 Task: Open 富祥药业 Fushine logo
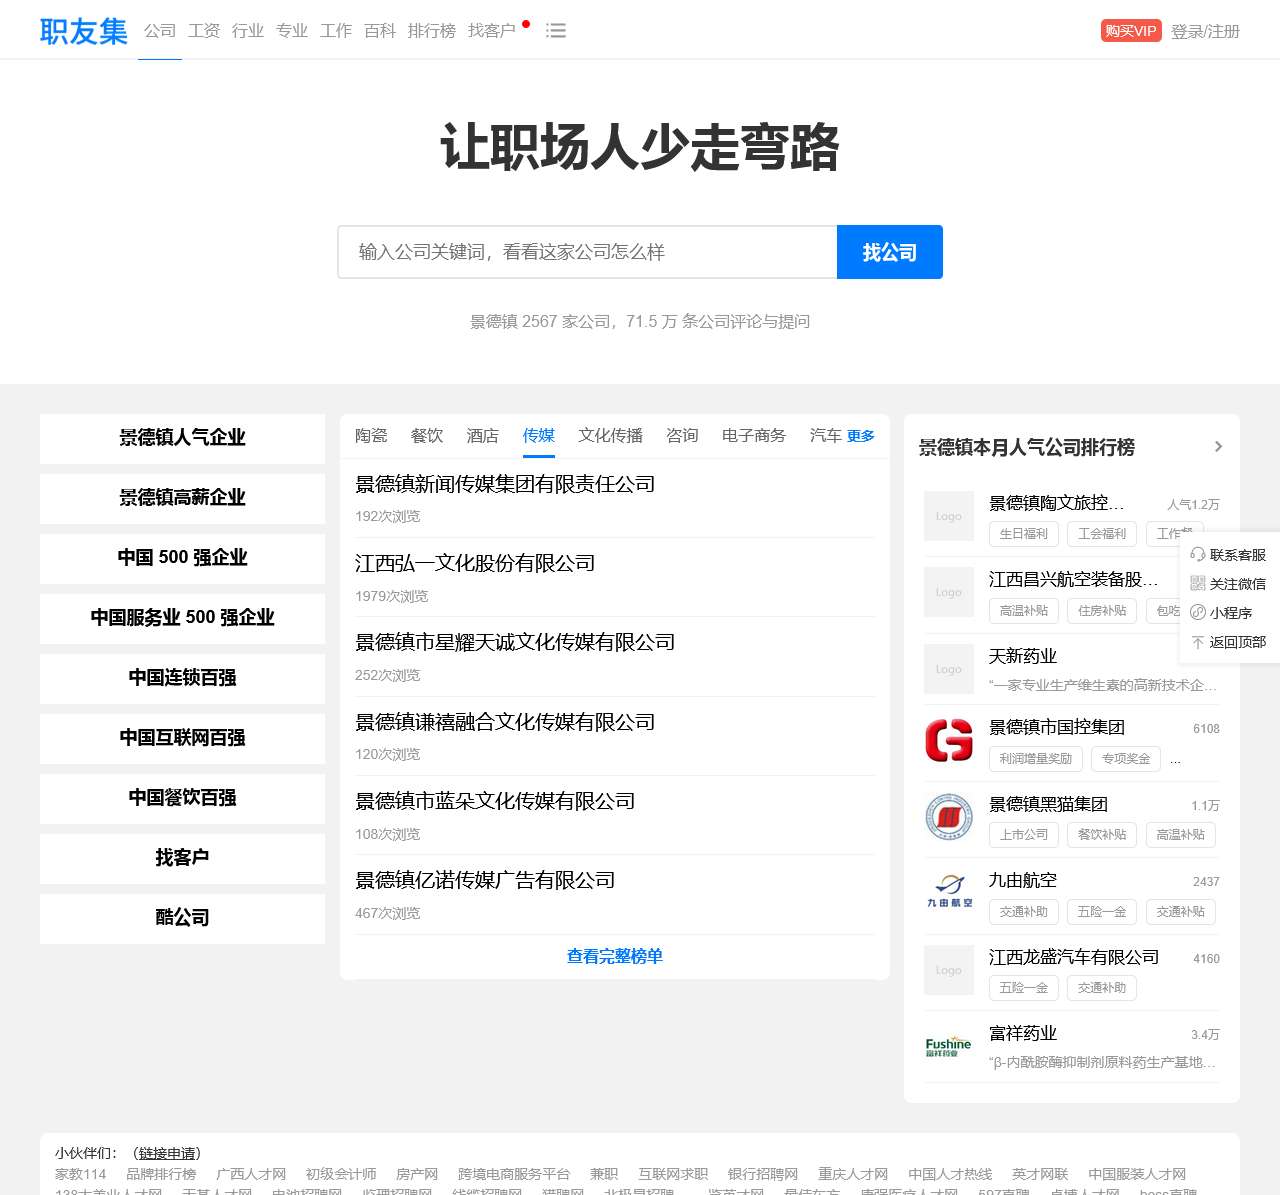(949, 1046)
